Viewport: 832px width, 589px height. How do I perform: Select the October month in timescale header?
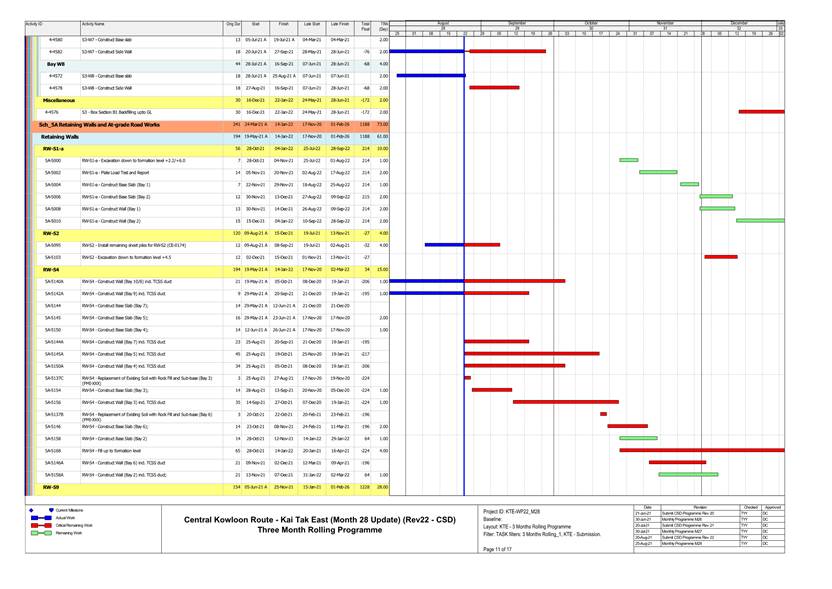pyautogui.click(x=591, y=23)
